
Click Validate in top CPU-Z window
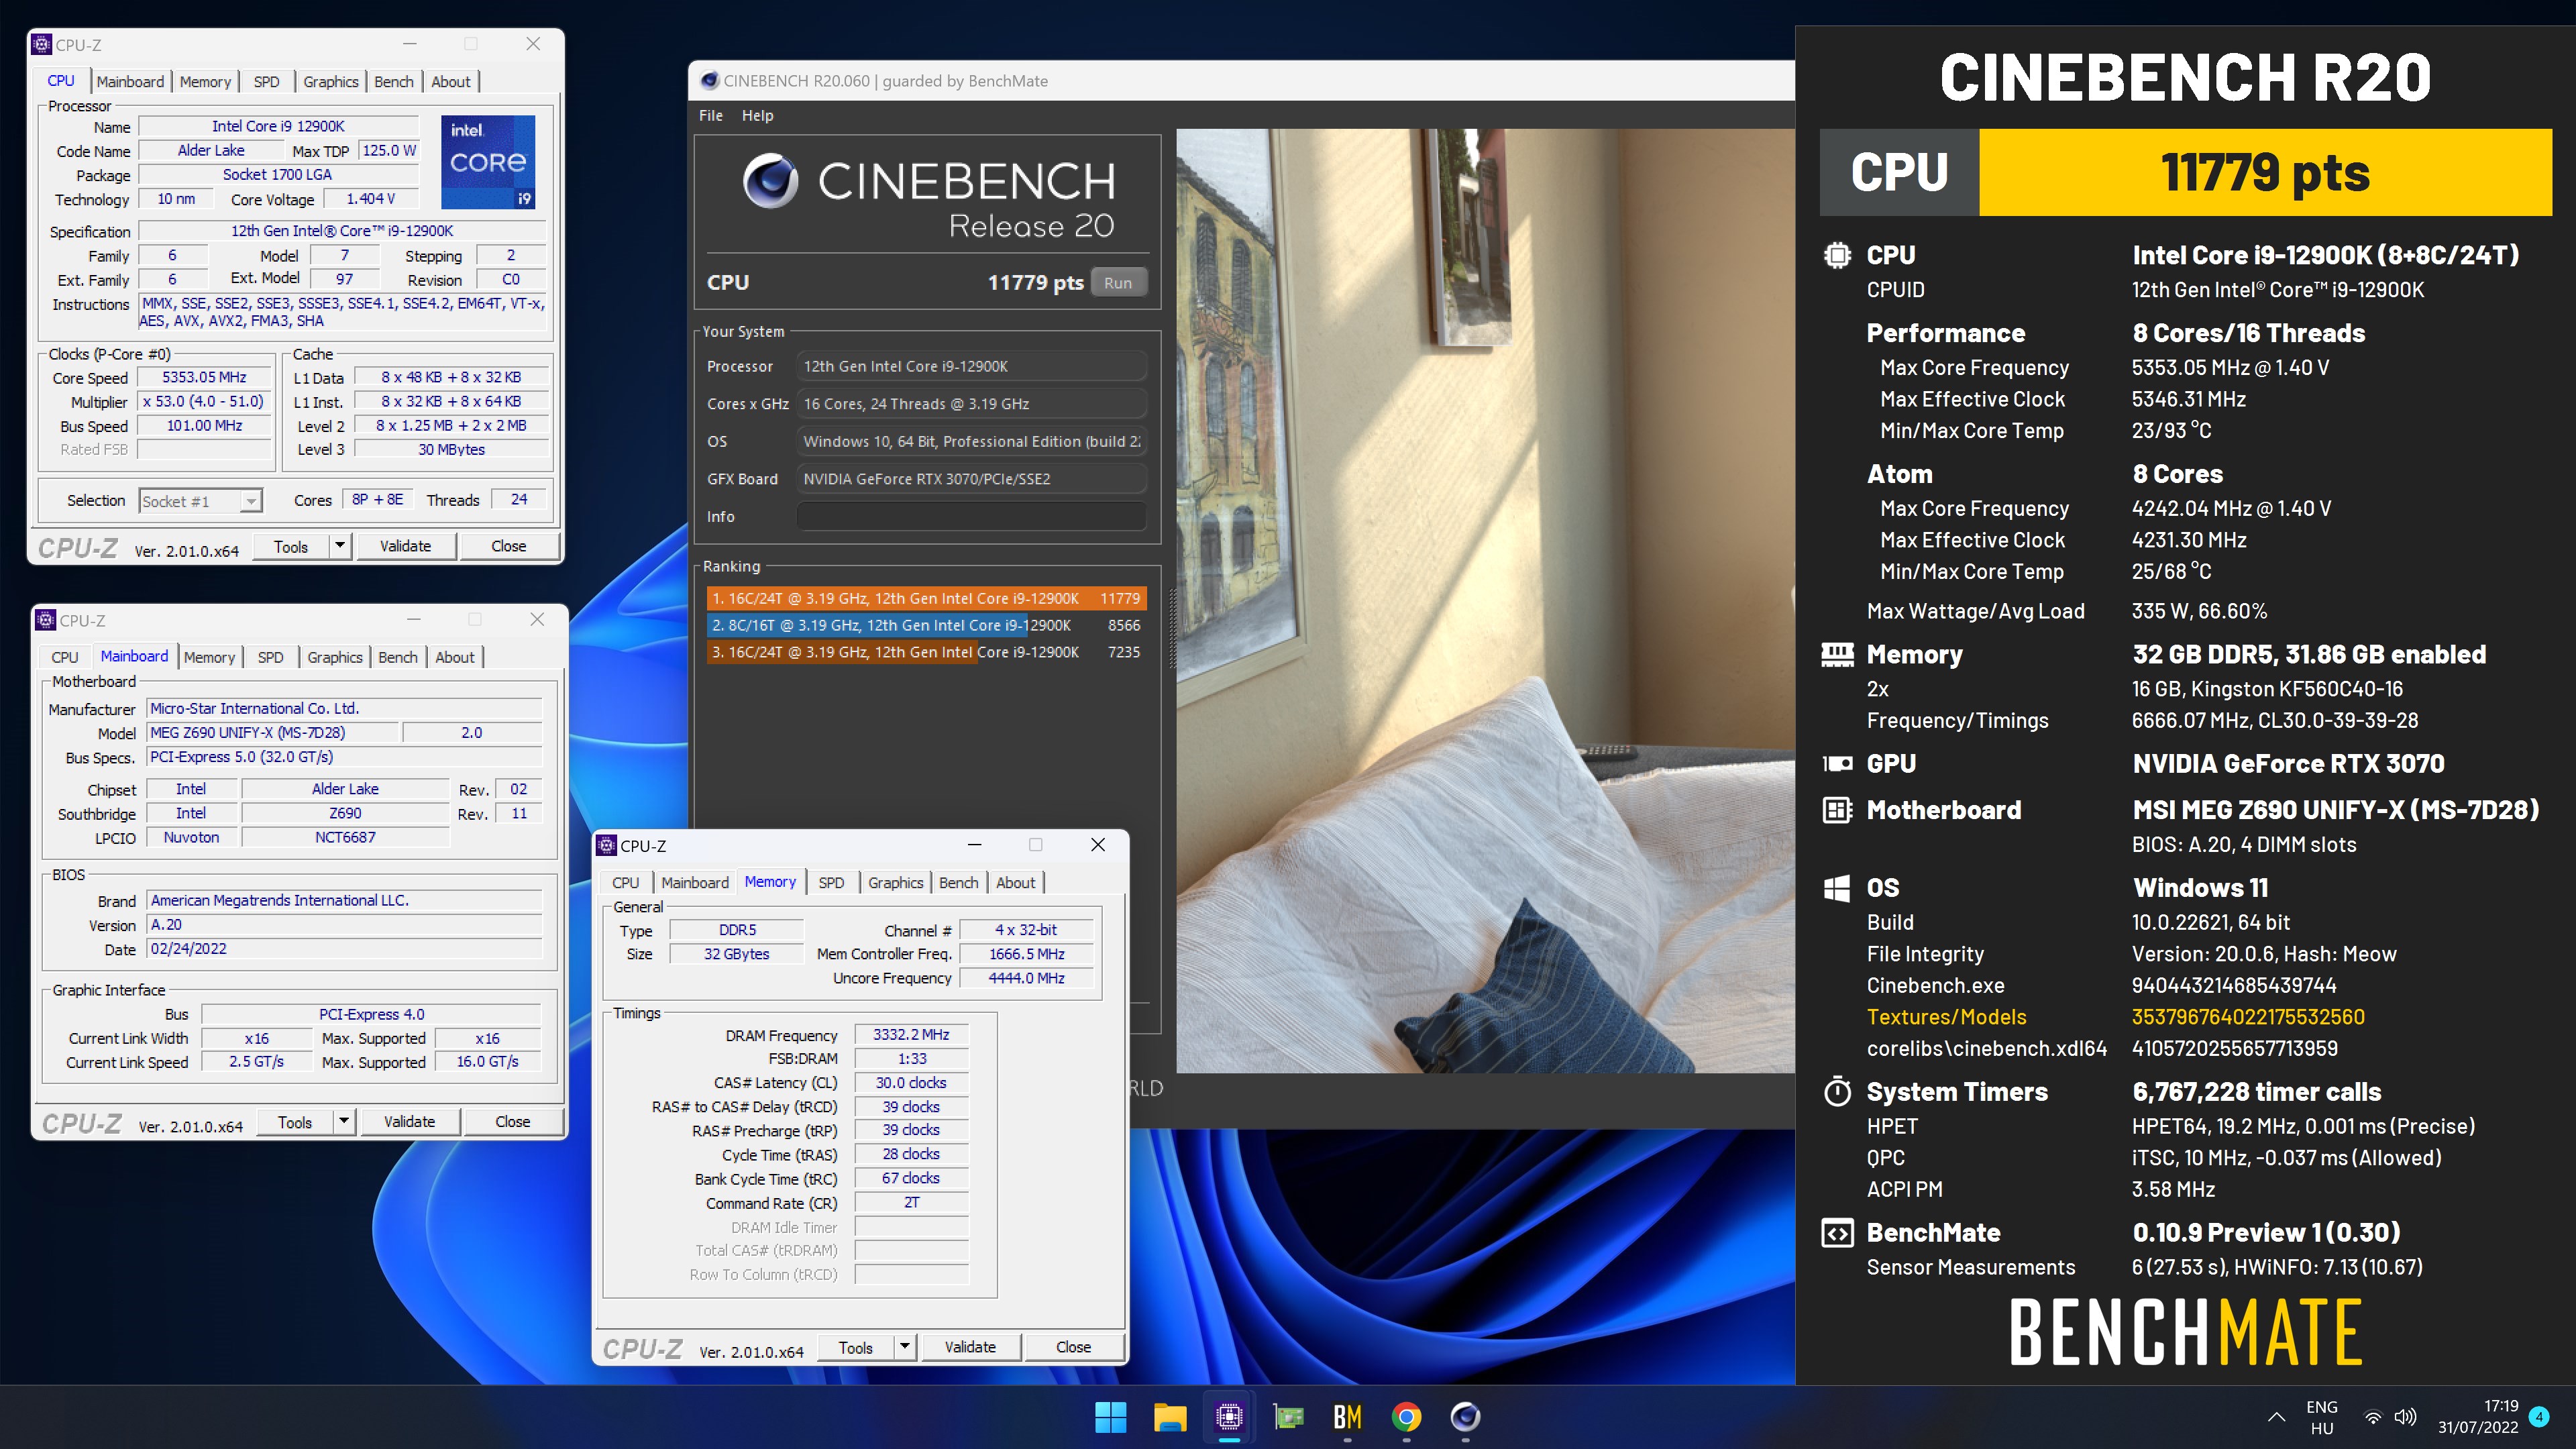coord(405,546)
